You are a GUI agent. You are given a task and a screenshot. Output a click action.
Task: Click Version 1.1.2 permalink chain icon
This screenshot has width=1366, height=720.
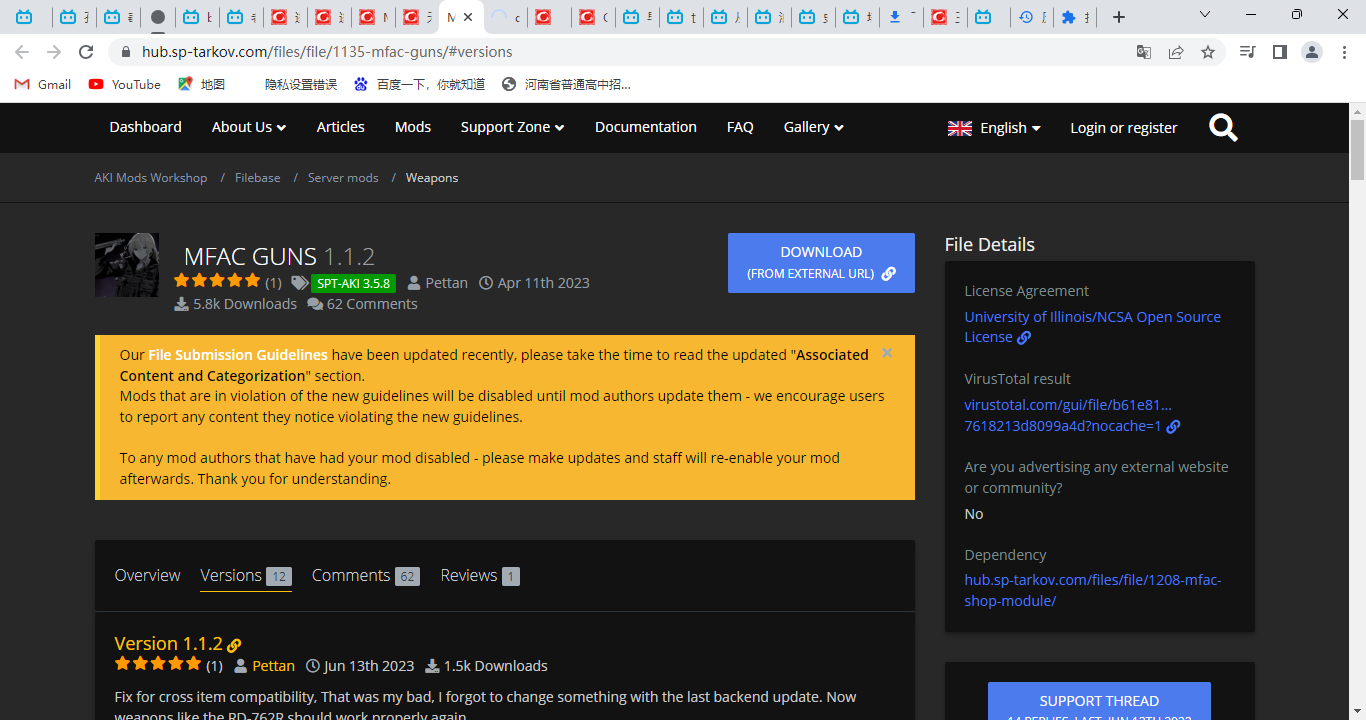(x=234, y=645)
